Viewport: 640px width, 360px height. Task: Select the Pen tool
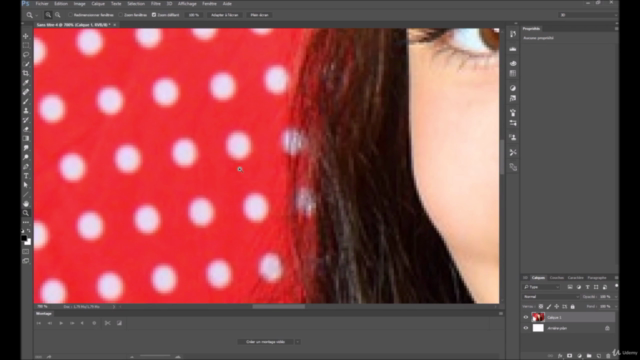pos(26,167)
